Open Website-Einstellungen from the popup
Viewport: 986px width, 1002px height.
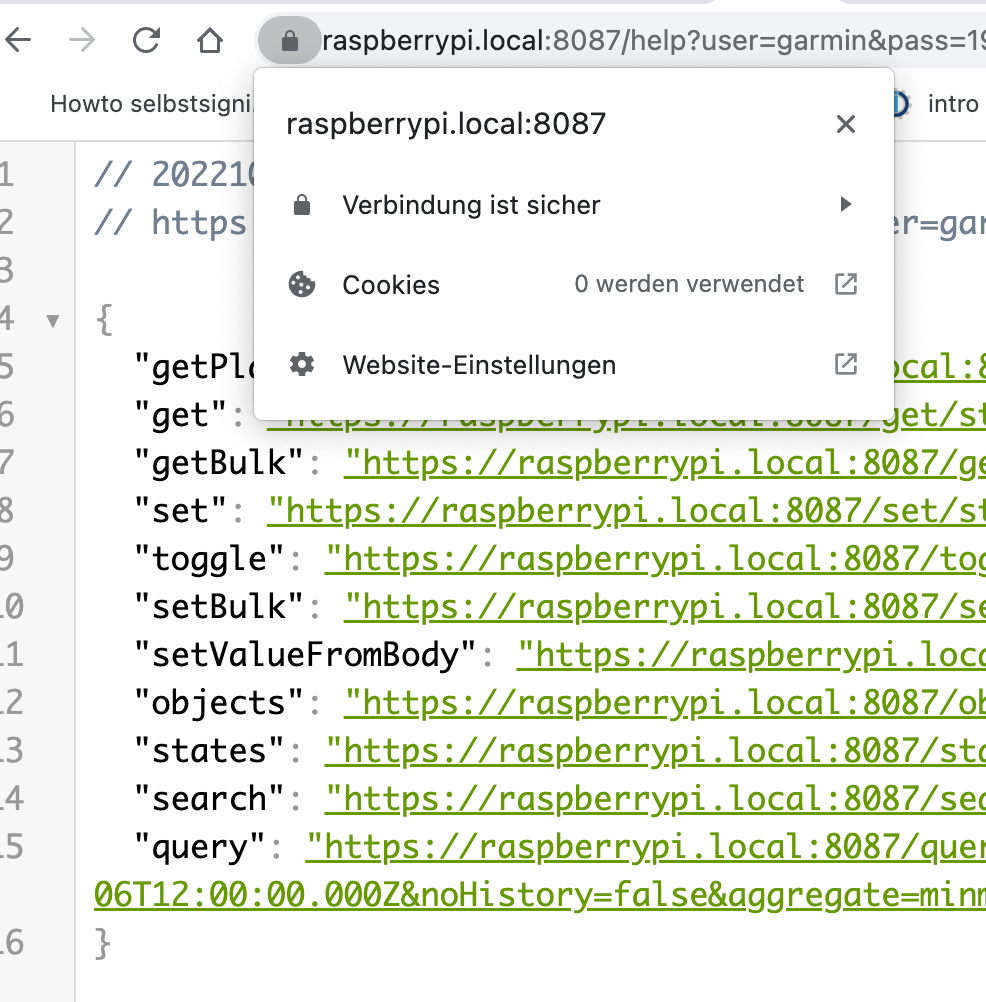(573, 365)
